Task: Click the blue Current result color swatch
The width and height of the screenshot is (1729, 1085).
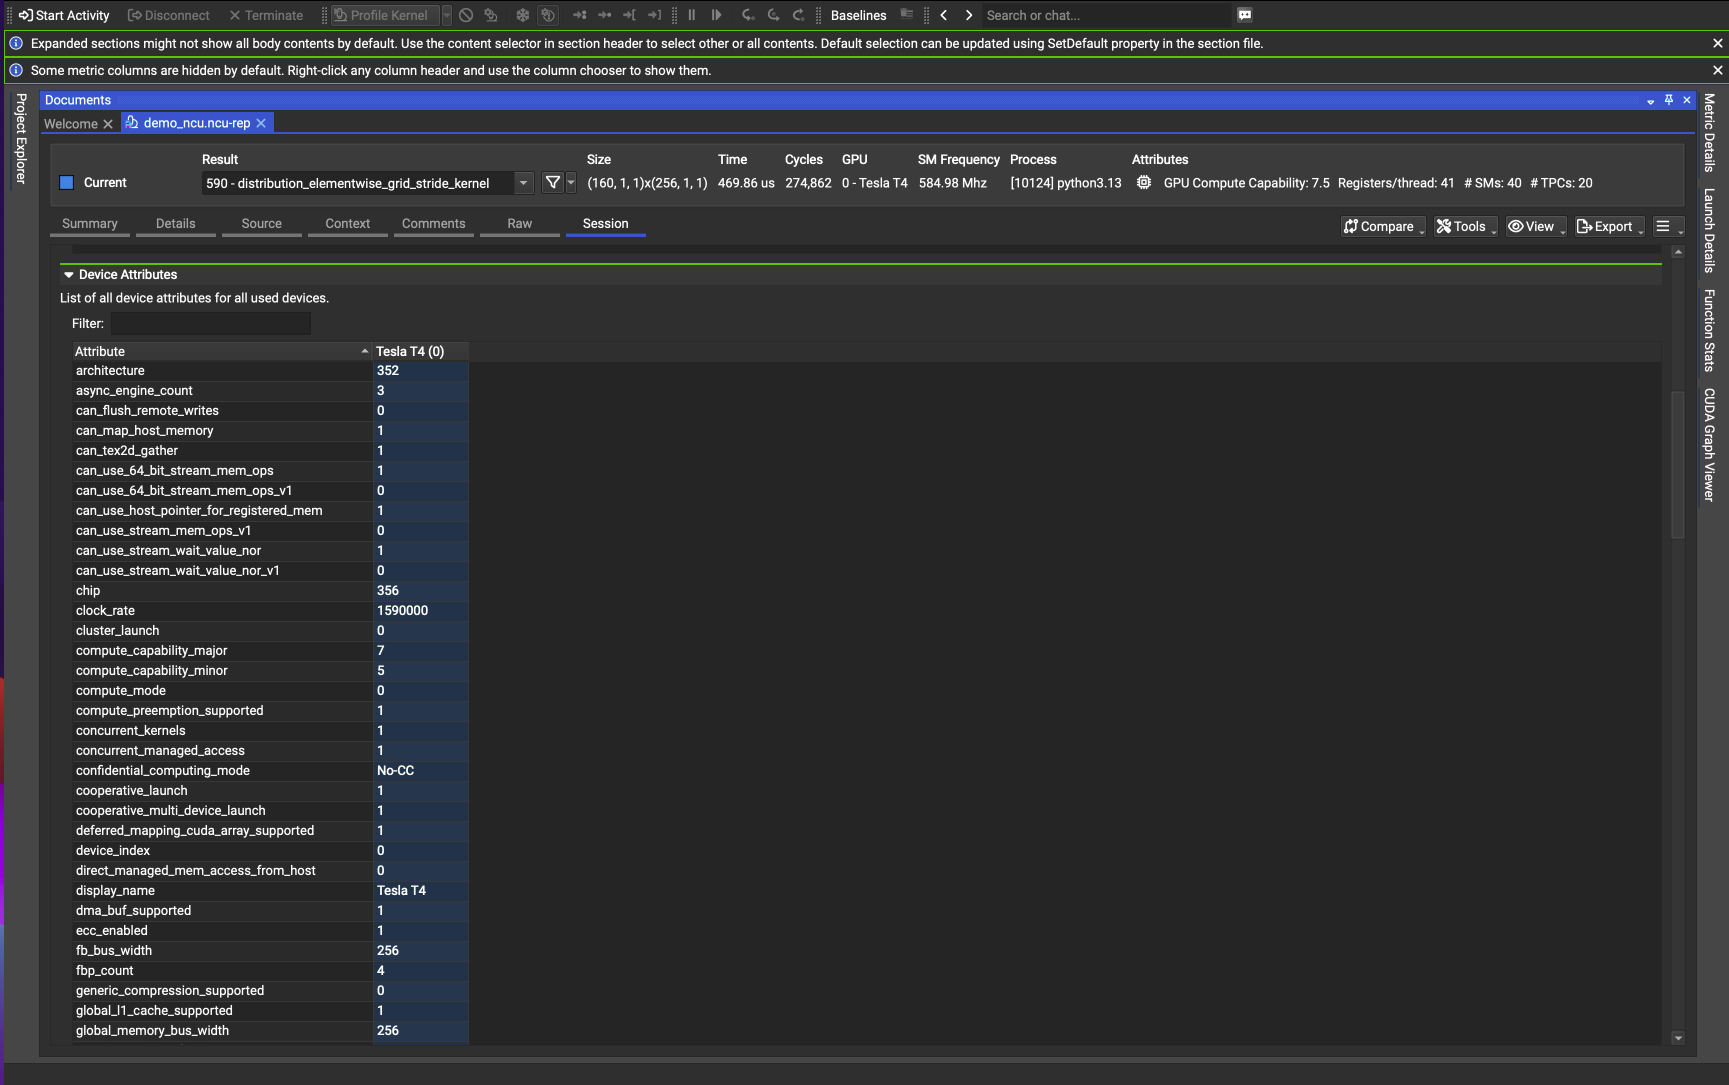Action: (67, 182)
